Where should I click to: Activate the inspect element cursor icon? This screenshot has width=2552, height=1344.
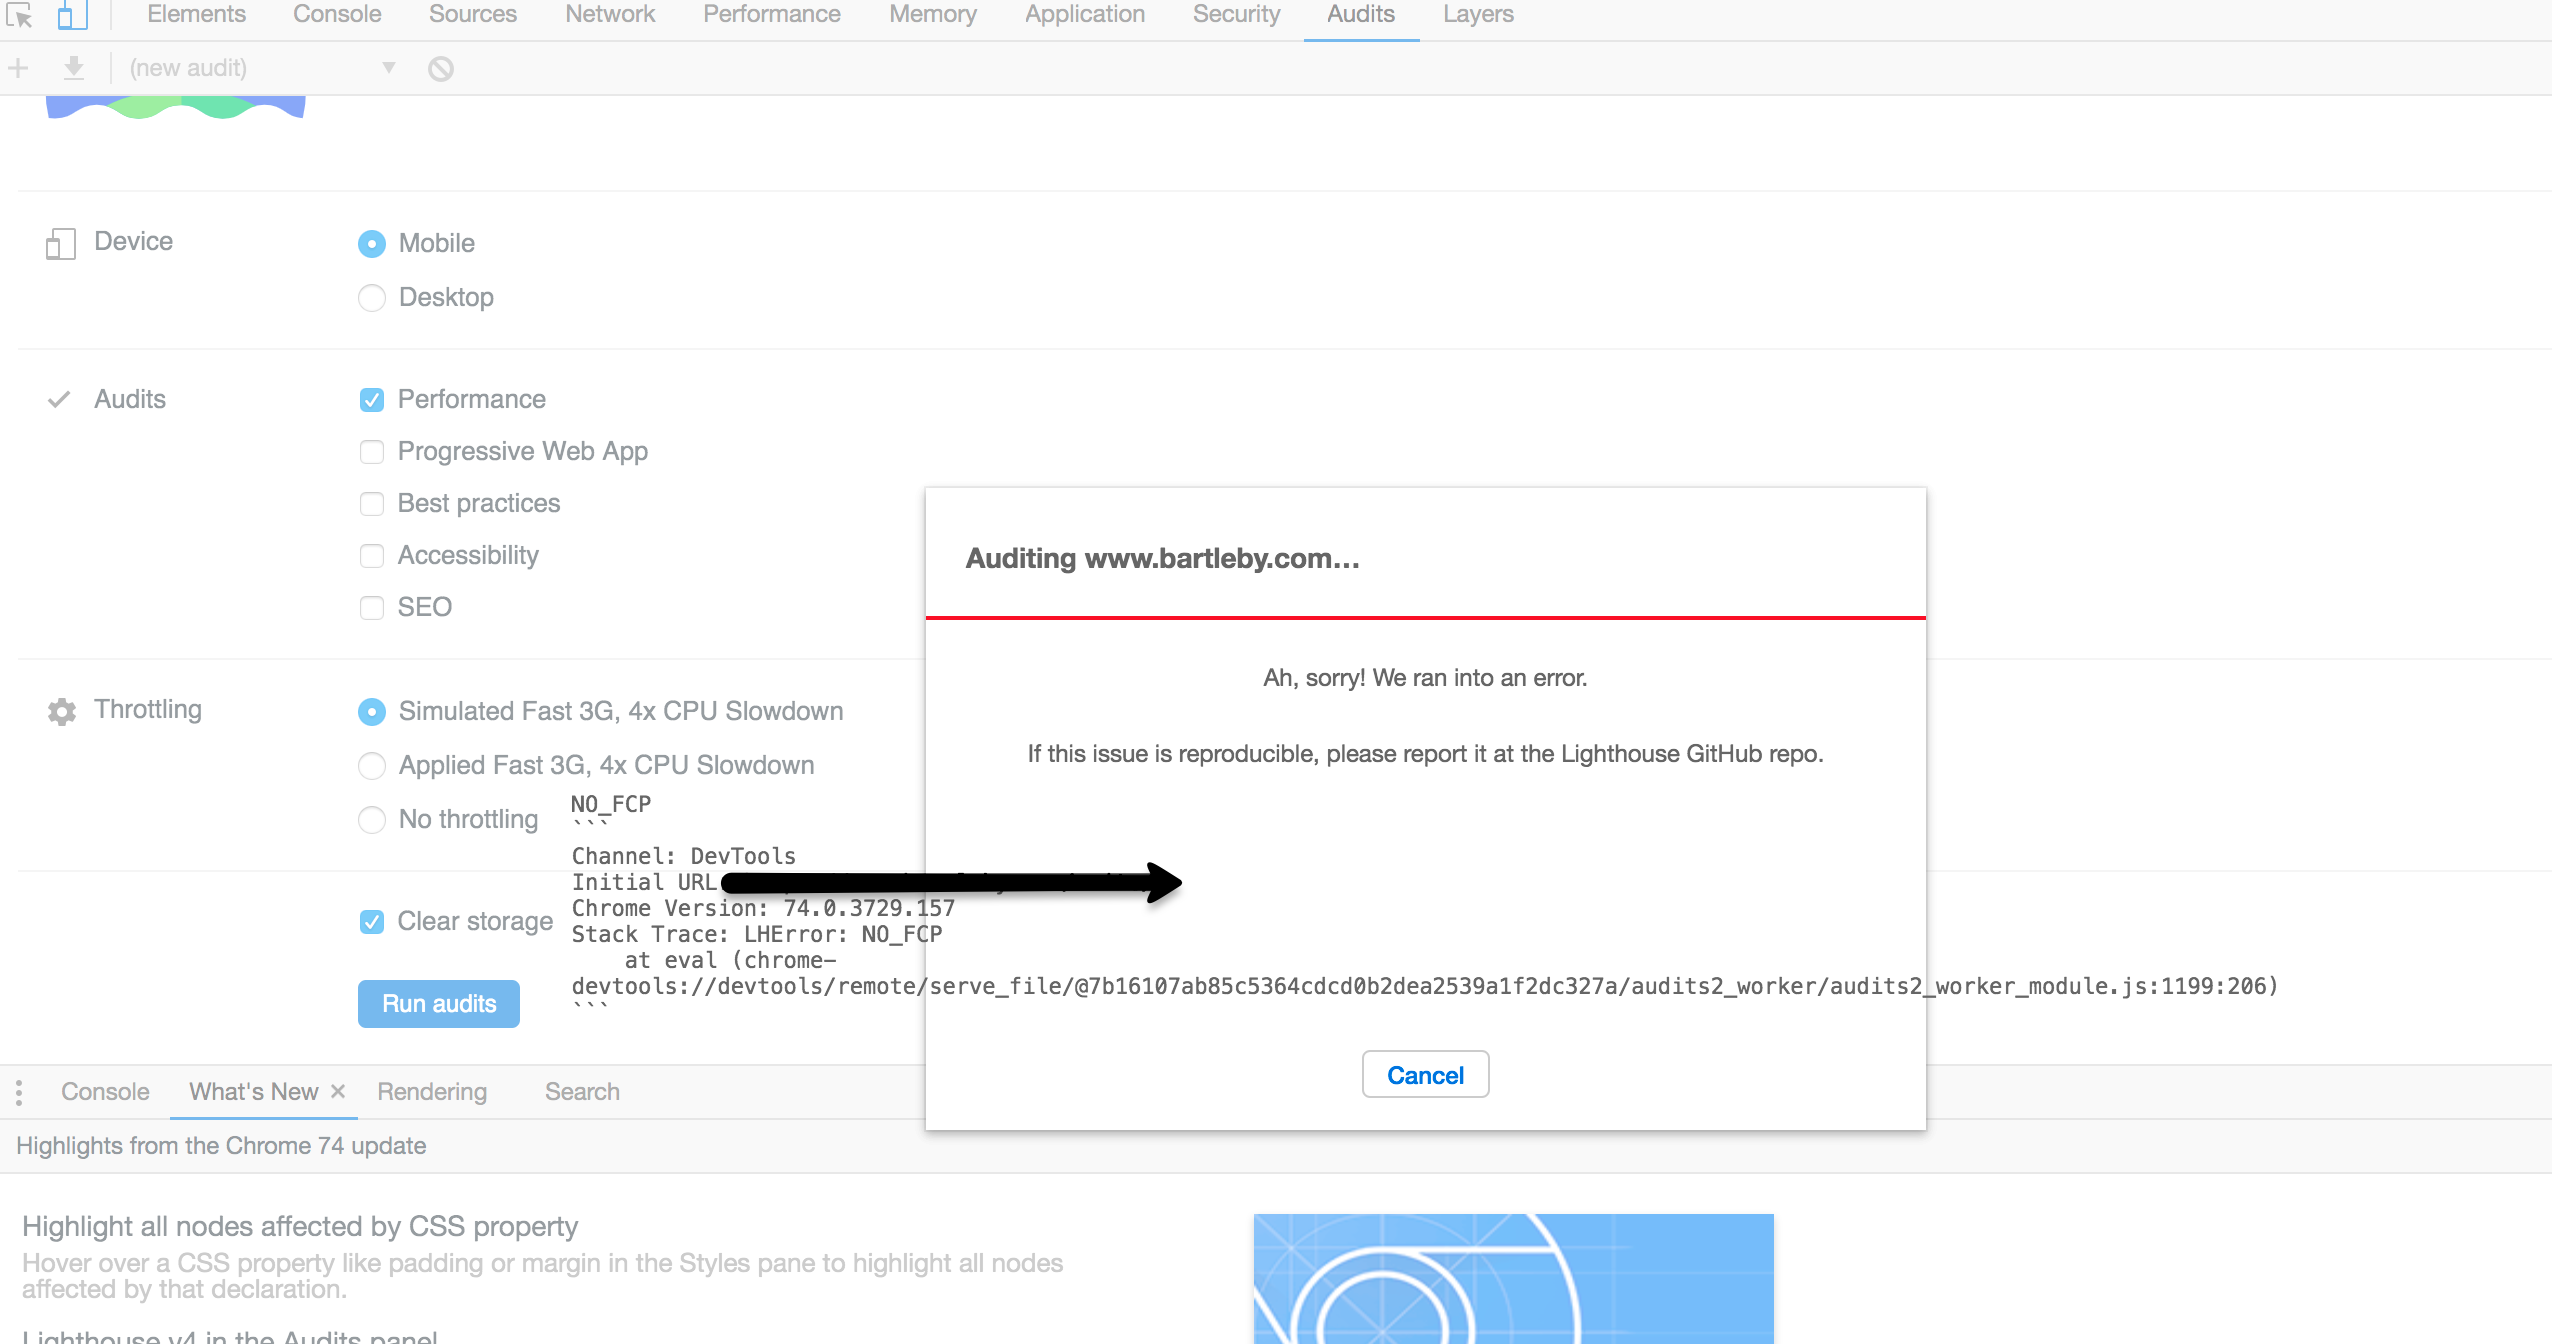(19, 15)
